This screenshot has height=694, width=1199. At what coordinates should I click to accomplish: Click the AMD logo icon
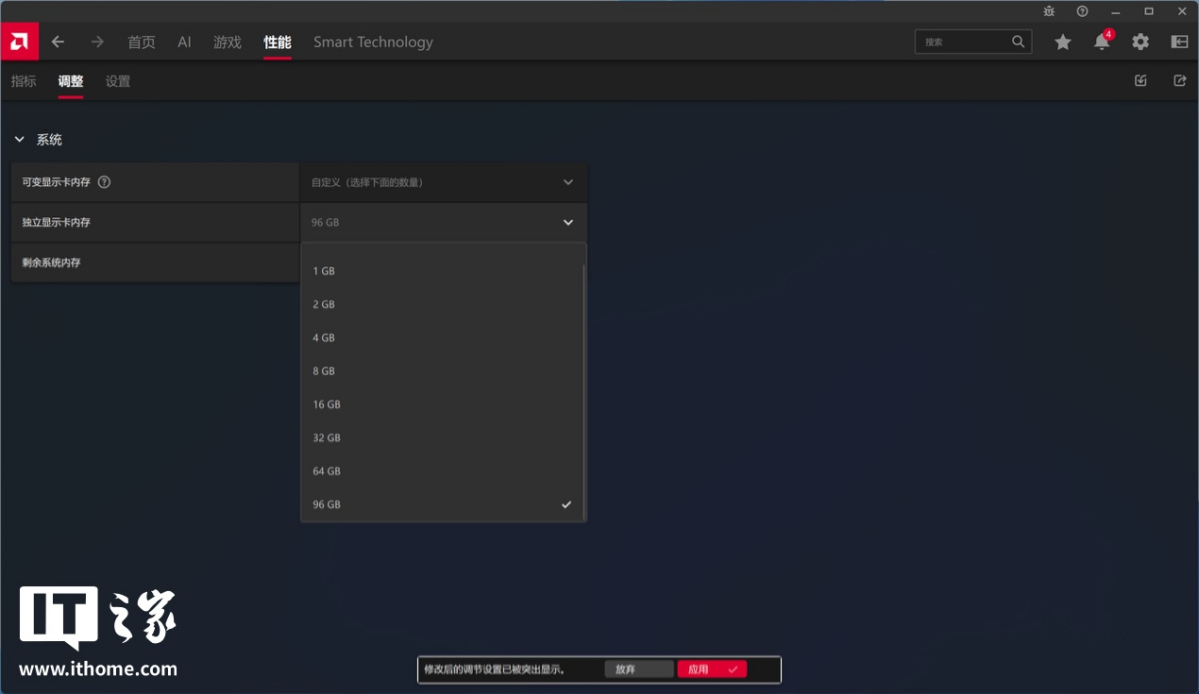click(x=19, y=42)
